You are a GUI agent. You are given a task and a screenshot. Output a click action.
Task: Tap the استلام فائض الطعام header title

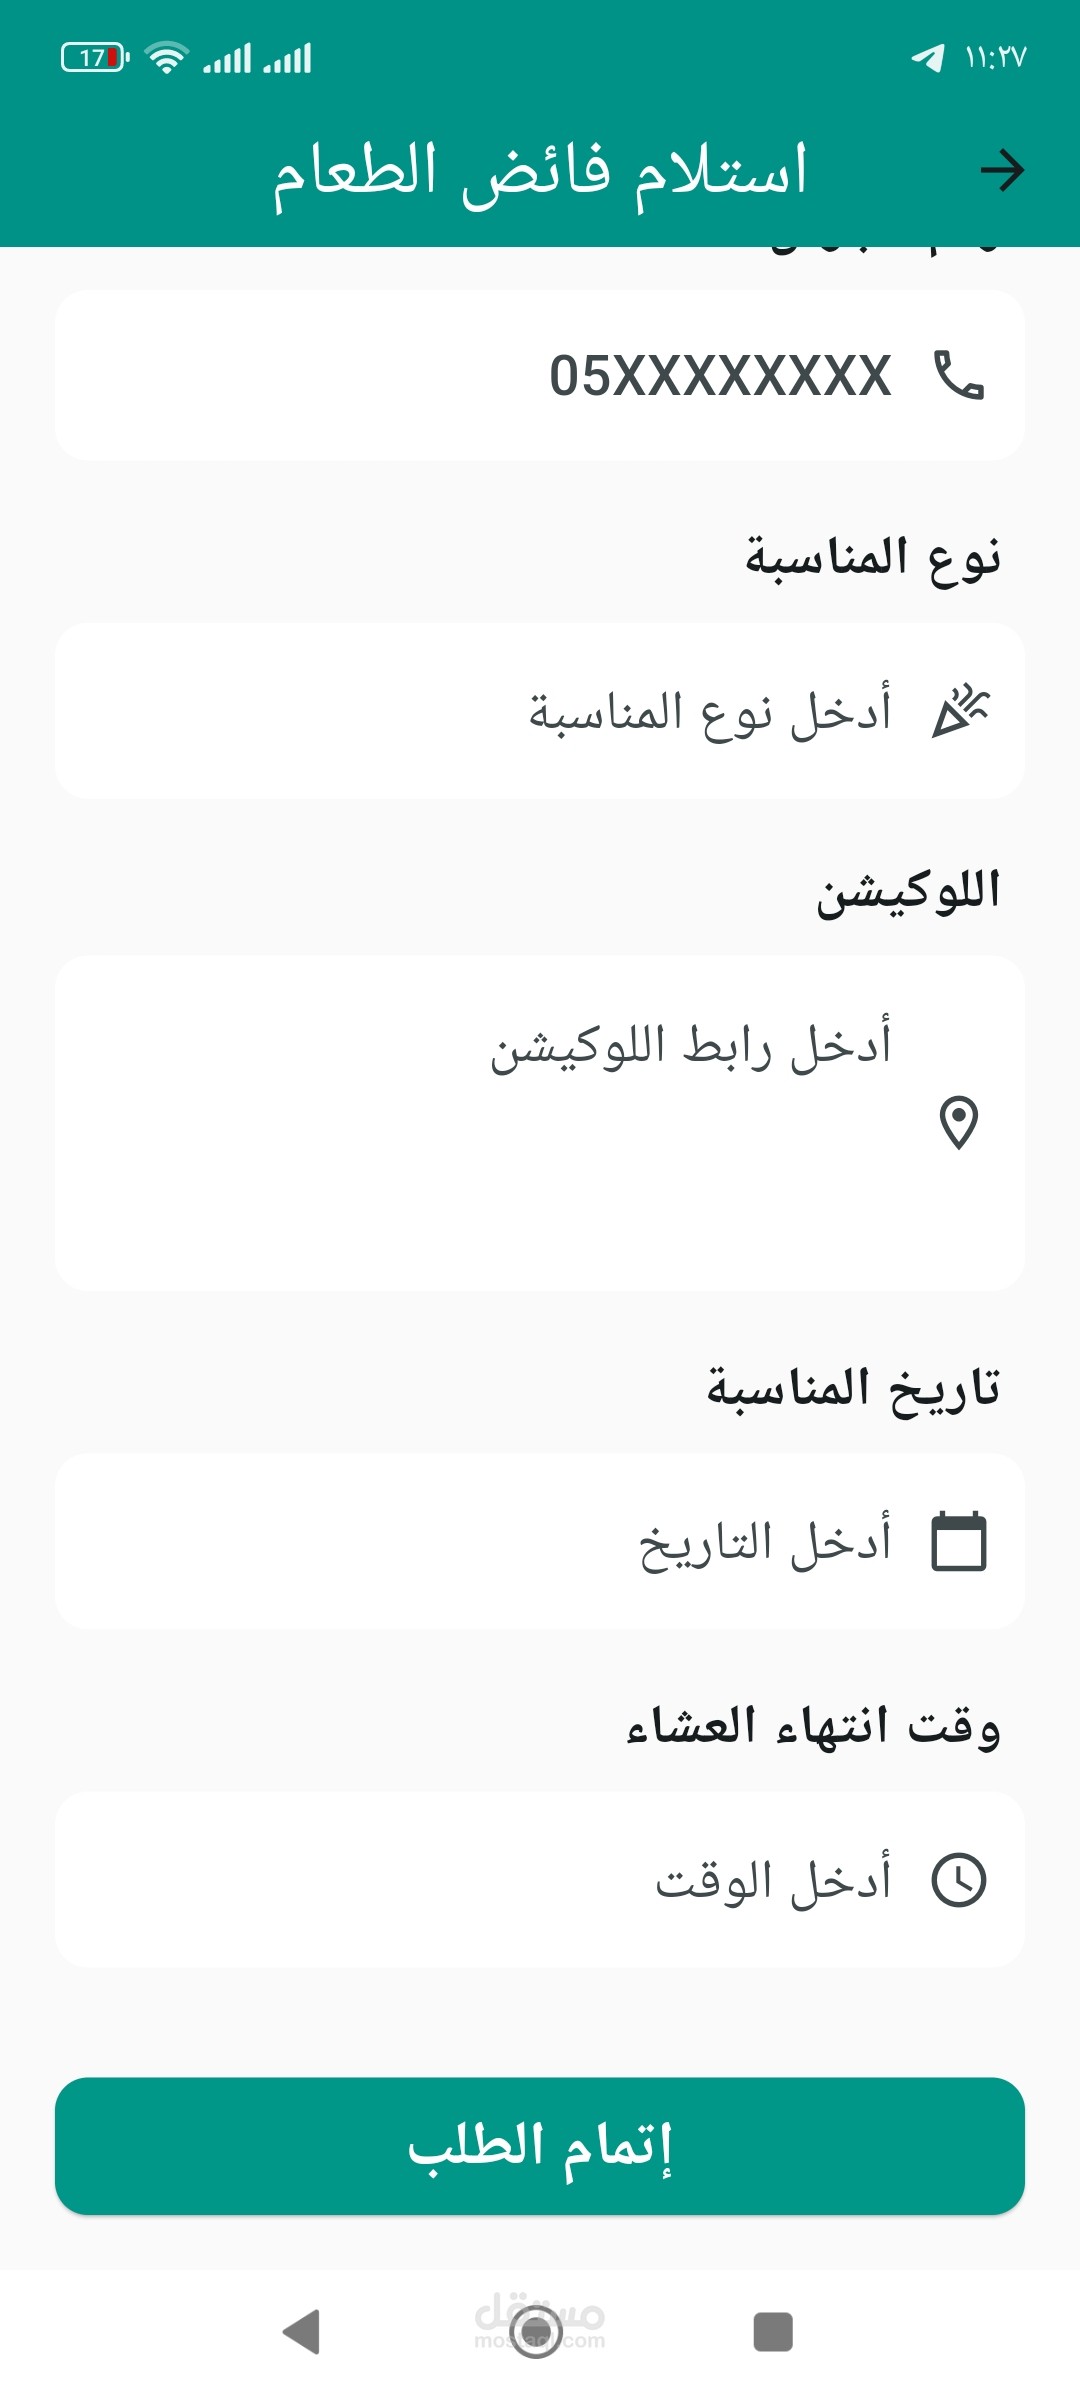pyautogui.click(x=540, y=172)
